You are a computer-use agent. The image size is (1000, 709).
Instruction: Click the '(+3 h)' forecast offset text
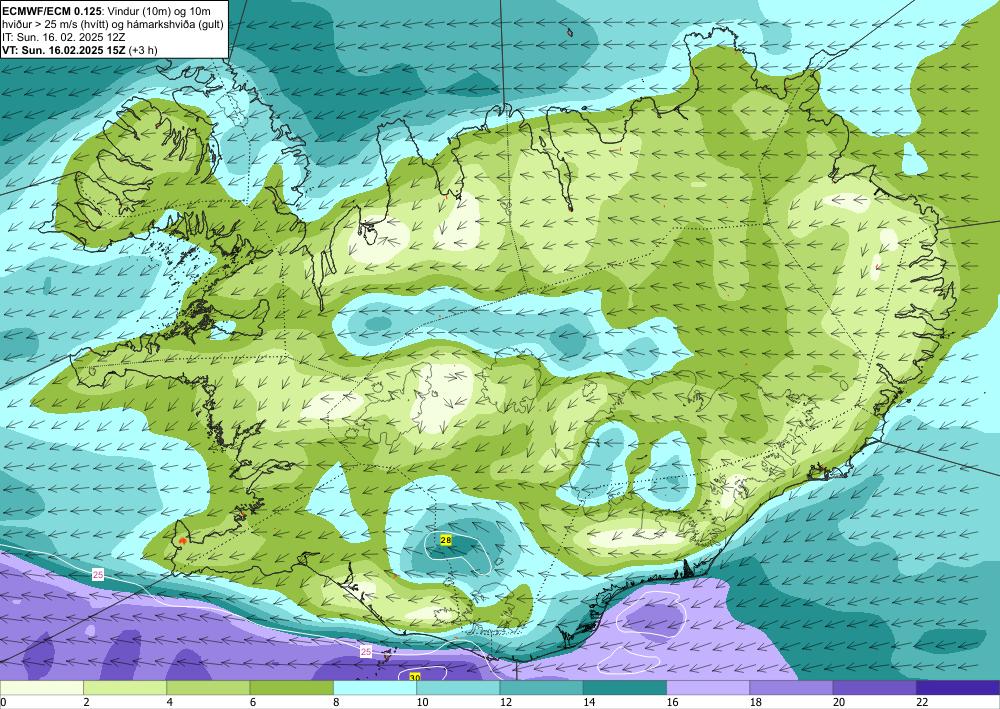[x=143, y=50]
